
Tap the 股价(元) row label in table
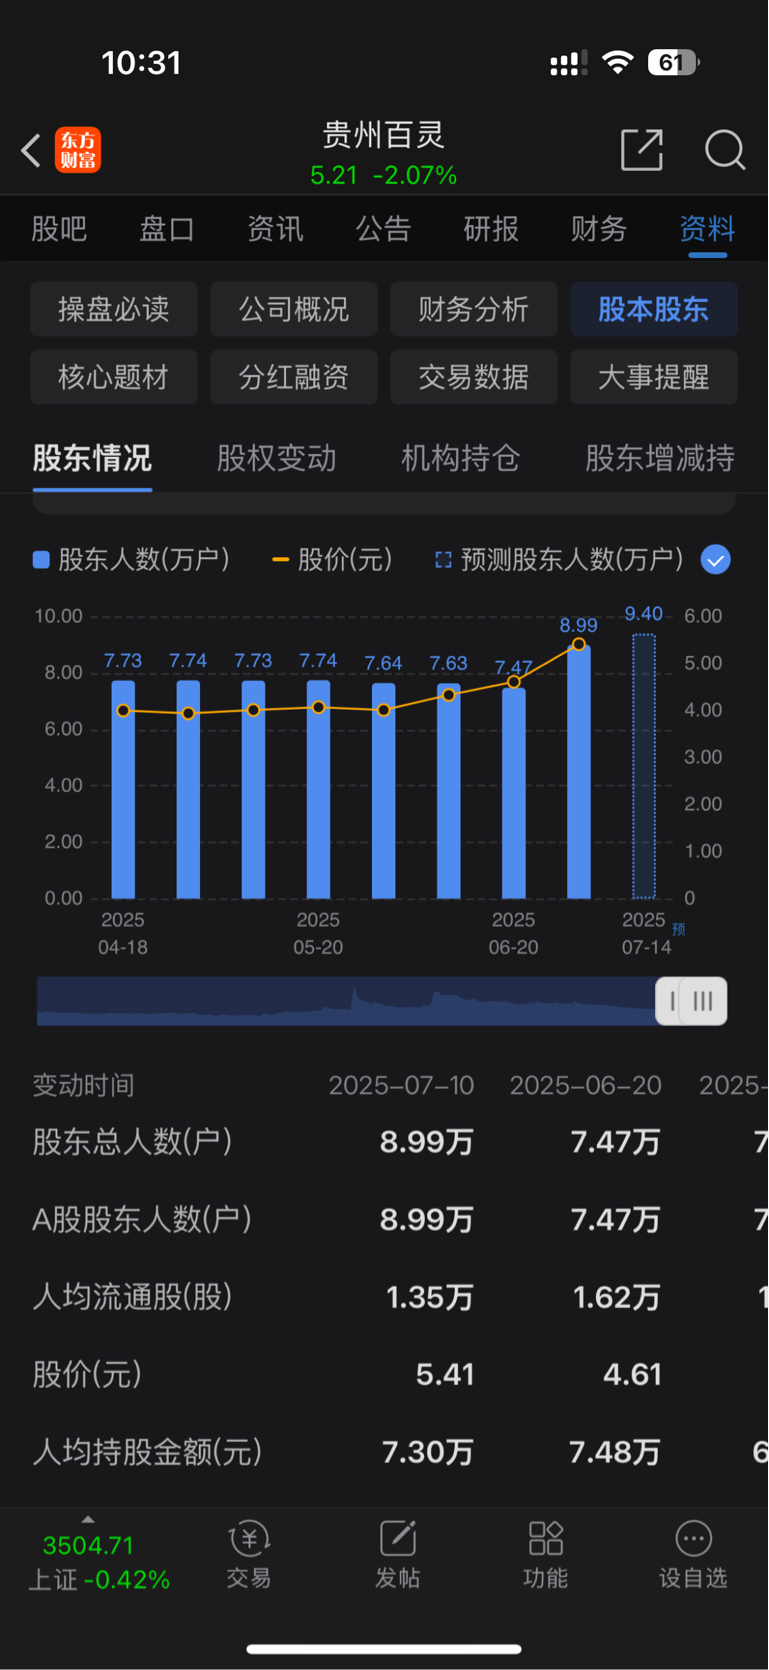87,1374
